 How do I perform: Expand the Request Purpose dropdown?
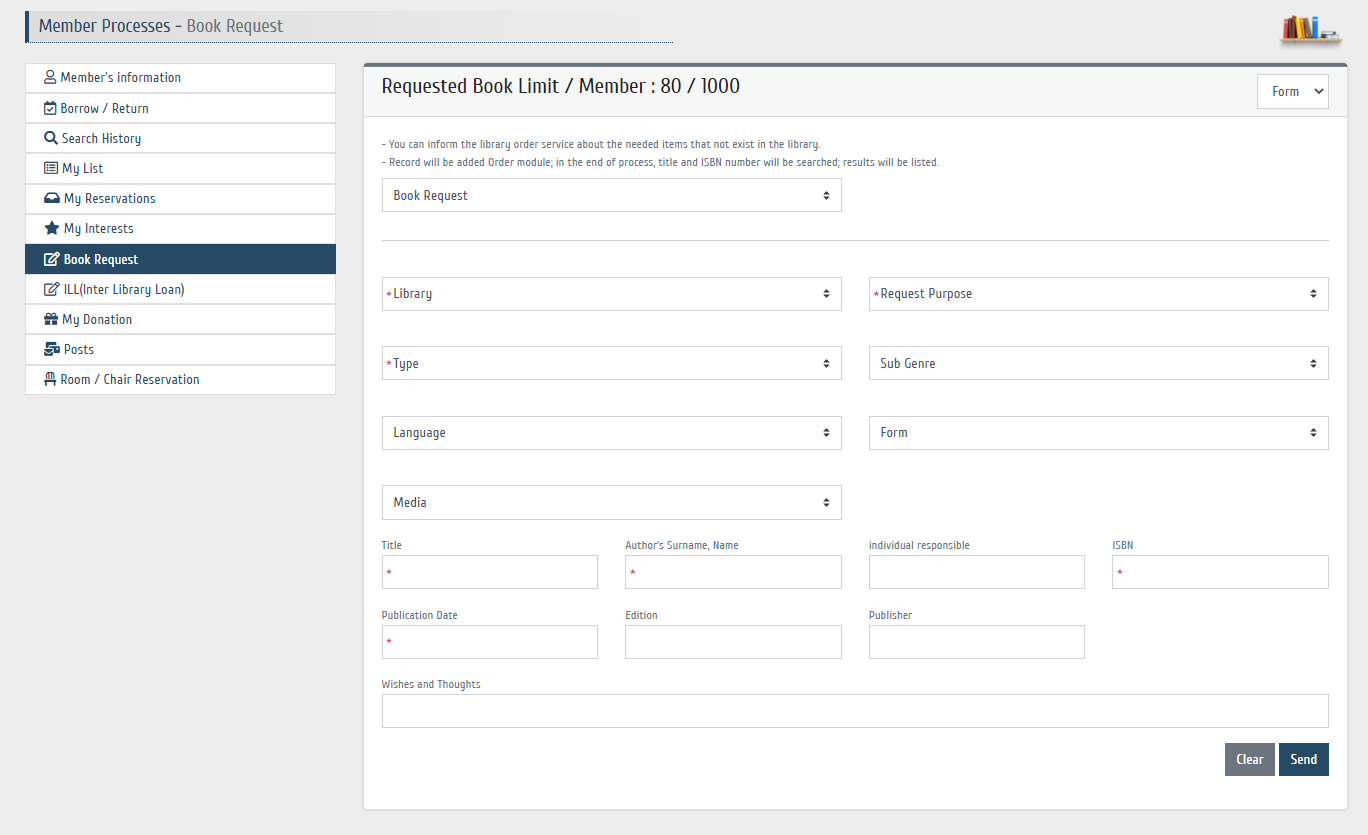coord(1098,294)
